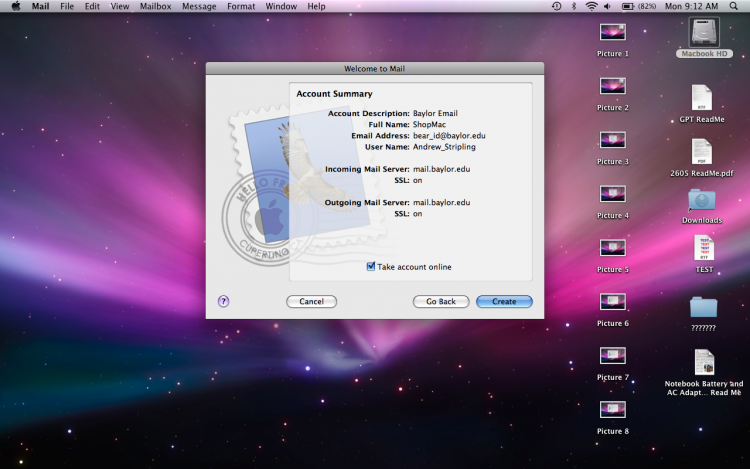This screenshot has height=469, width=750.
Task: Click the clock showing Mon 9:12 AM
Action: (x=691, y=6)
